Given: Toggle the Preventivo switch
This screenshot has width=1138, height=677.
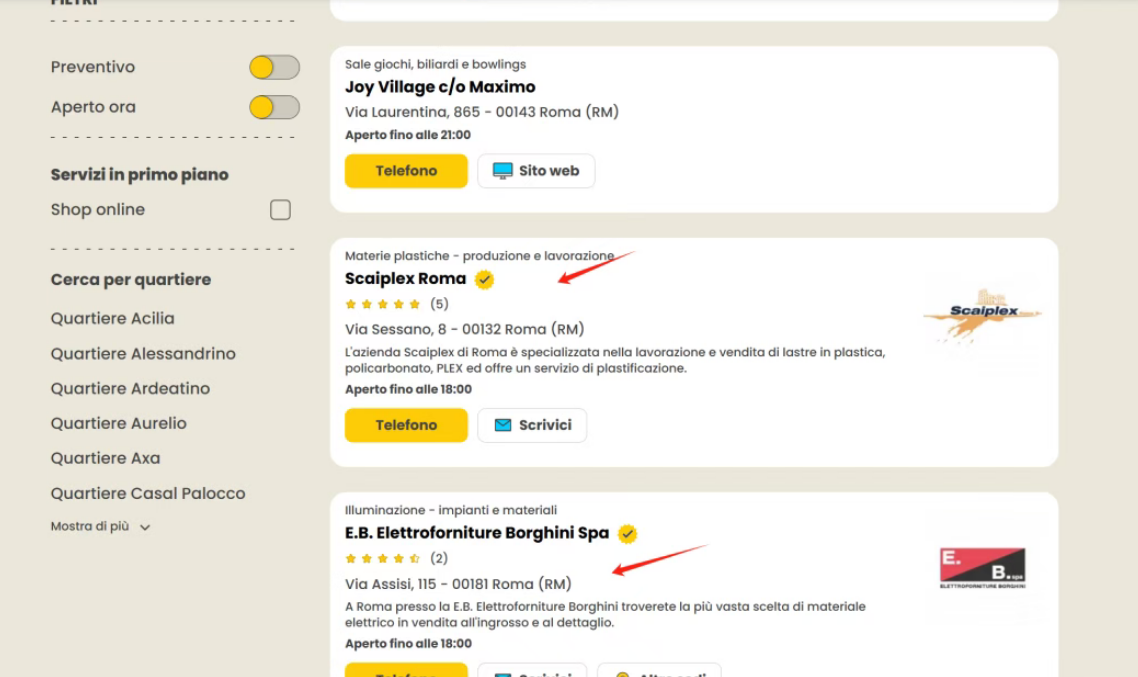Looking at the screenshot, I should coord(275,67).
